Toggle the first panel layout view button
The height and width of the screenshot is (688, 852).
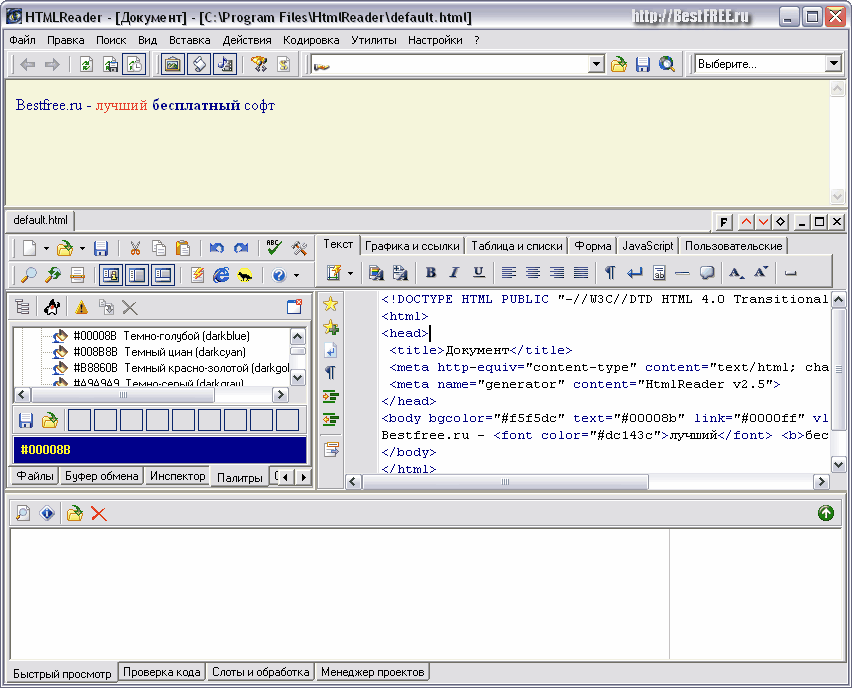111,275
